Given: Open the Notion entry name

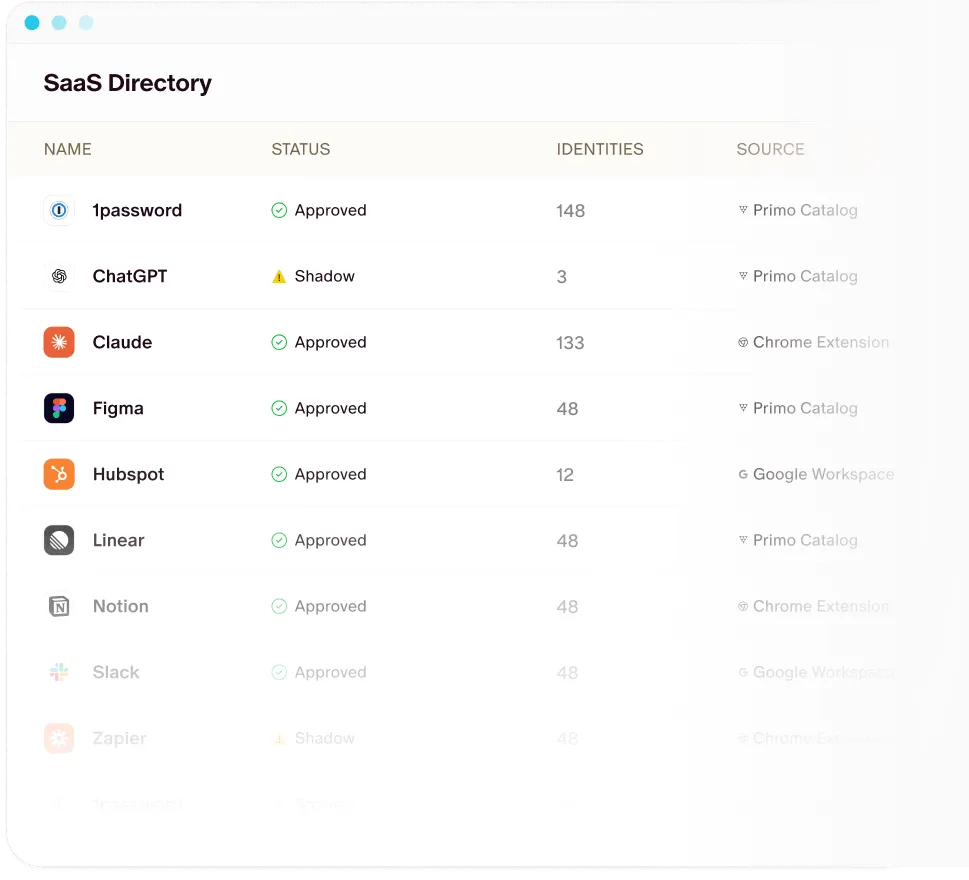Looking at the screenshot, I should tap(121, 606).
